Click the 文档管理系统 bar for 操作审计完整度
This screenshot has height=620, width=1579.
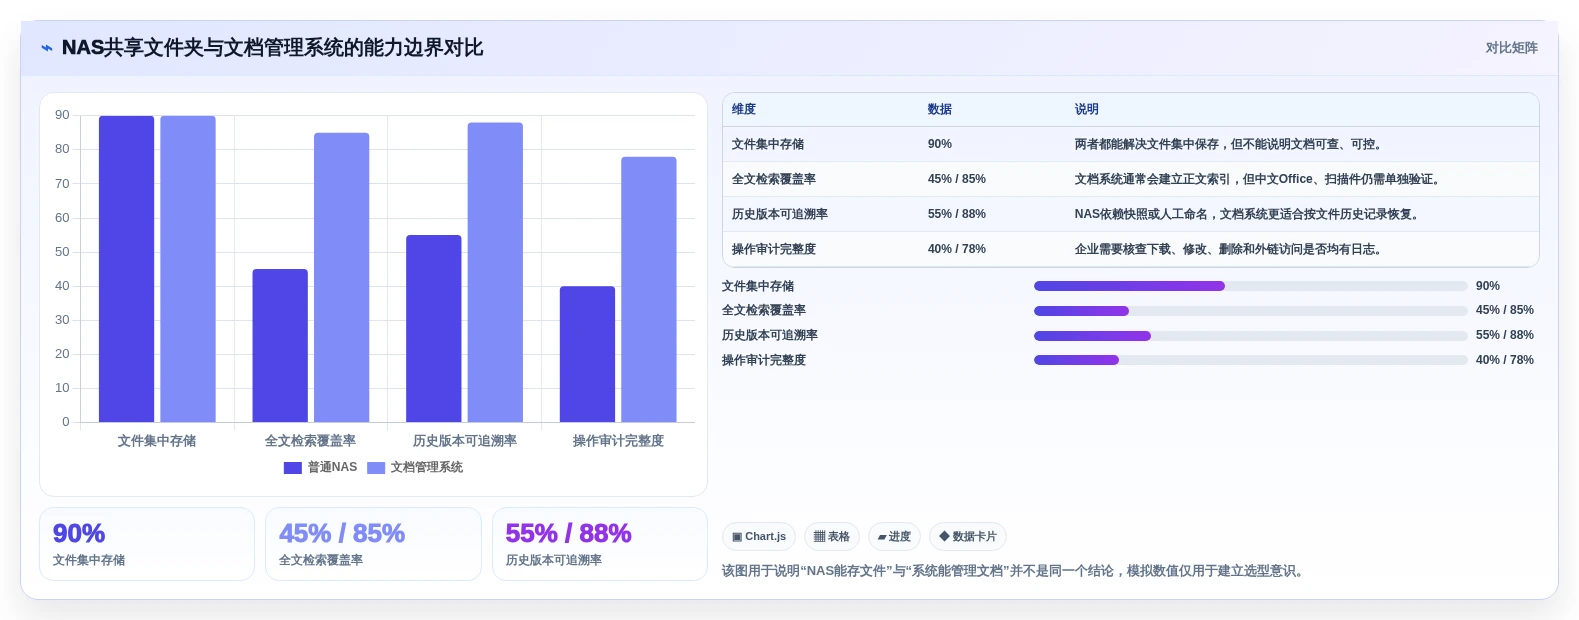click(649, 290)
